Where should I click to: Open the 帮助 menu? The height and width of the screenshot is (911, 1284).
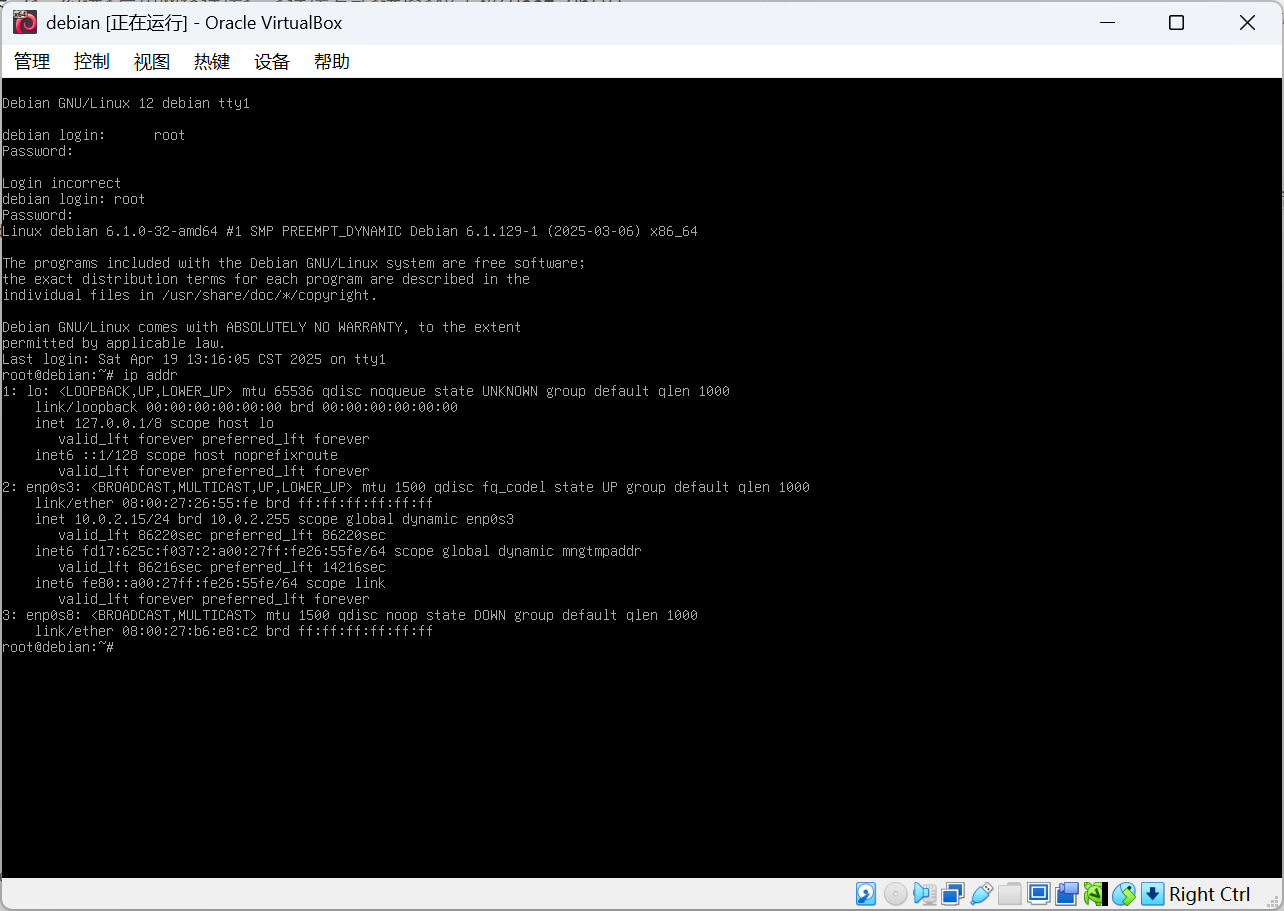pyautogui.click(x=332, y=62)
